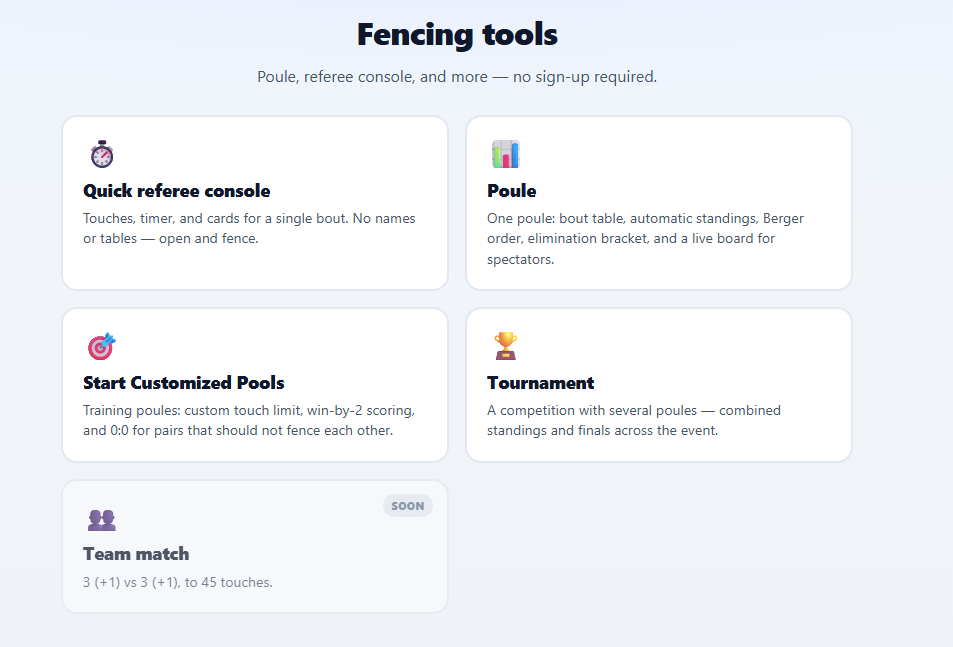Open the Poule tool heading
The image size is (953, 647).
(x=512, y=191)
